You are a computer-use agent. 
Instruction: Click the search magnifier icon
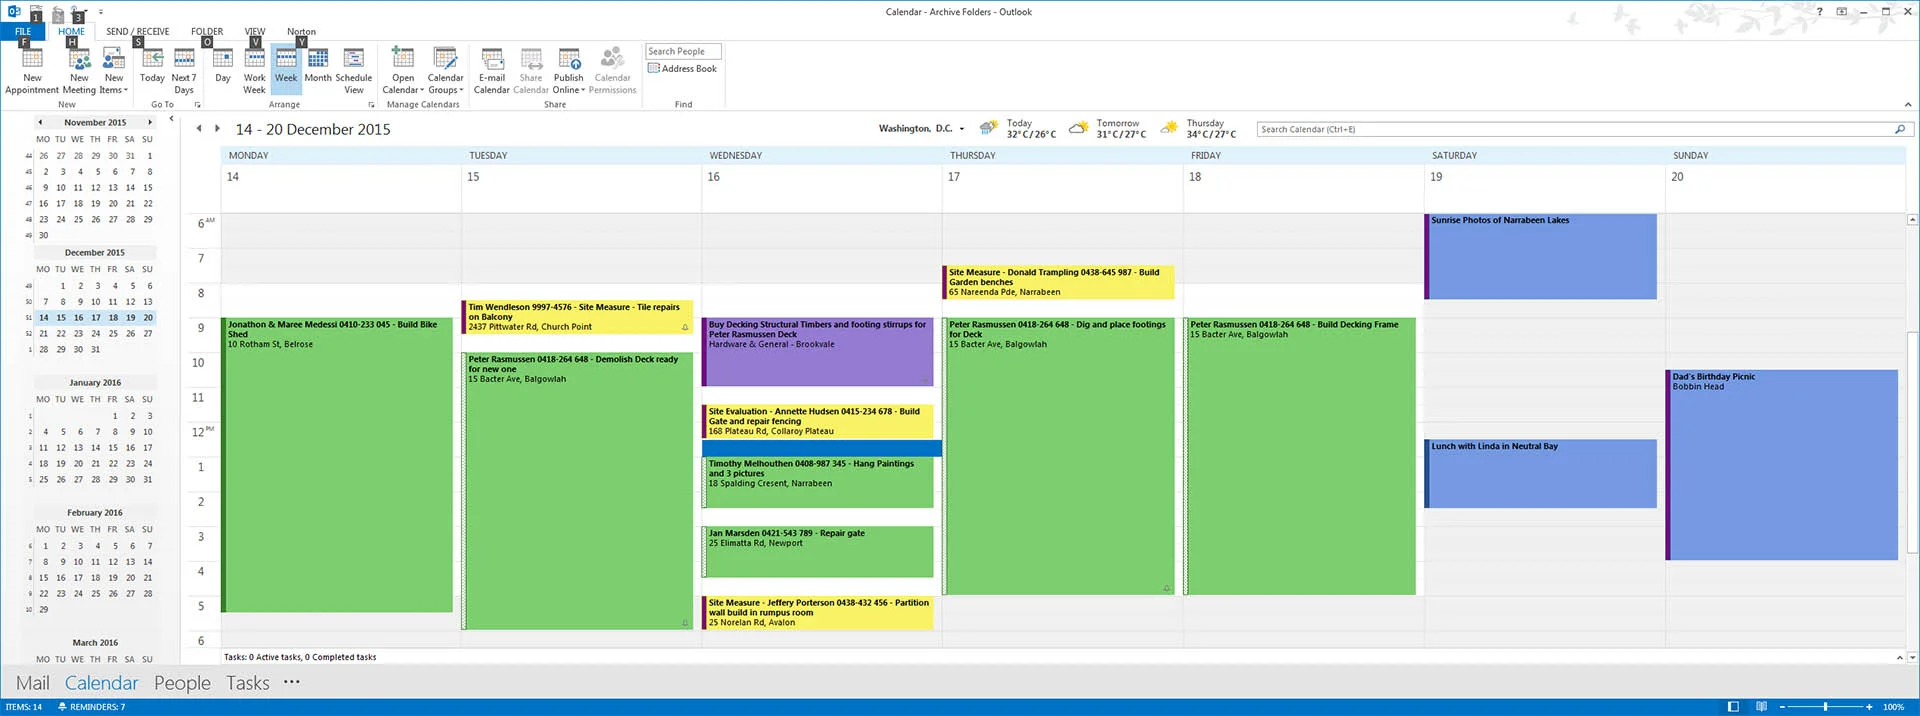coord(1900,129)
